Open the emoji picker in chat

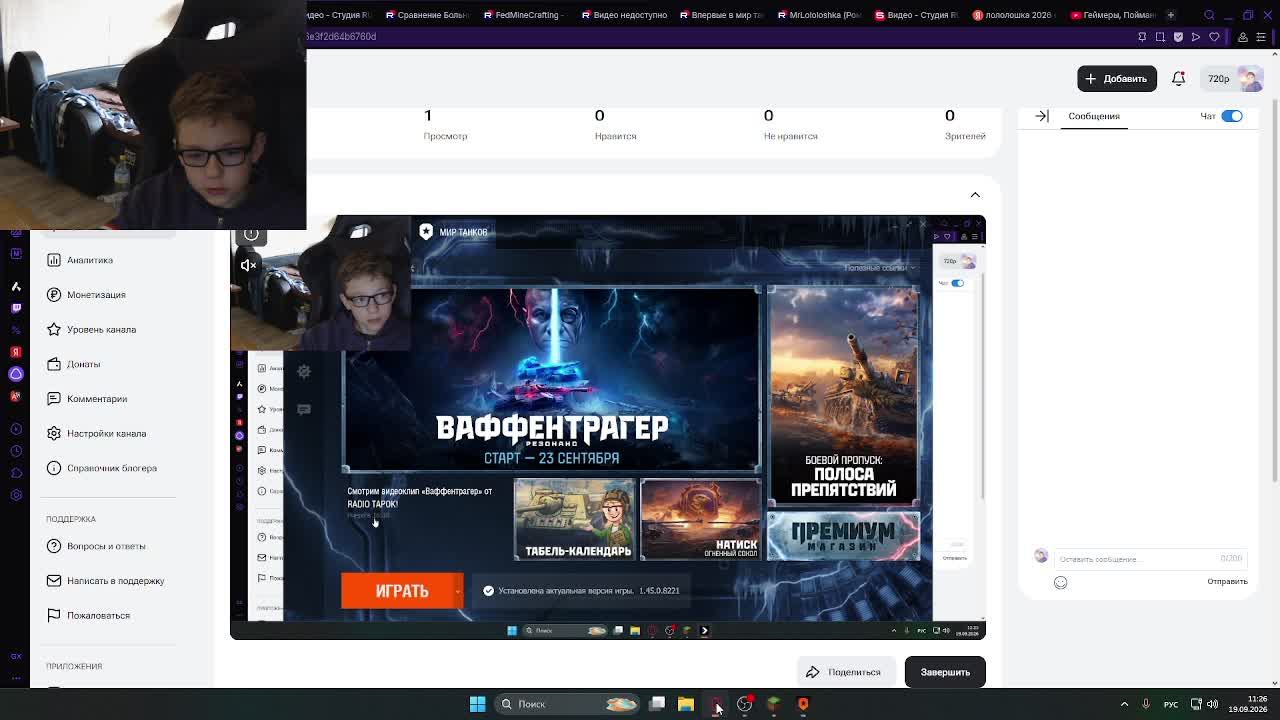pyautogui.click(x=1060, y=582)
